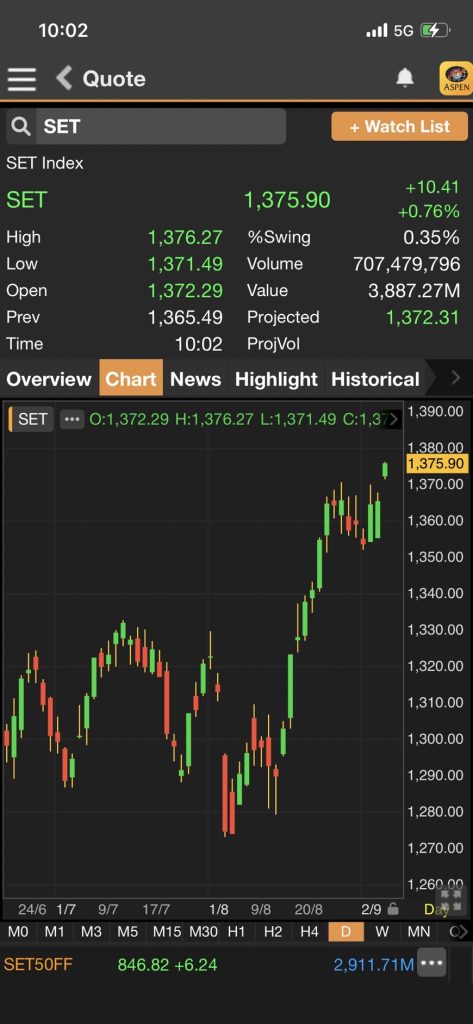Toggle the chart lock icon
Screen dimensions: 473x1024
click(x=393, y=908)
